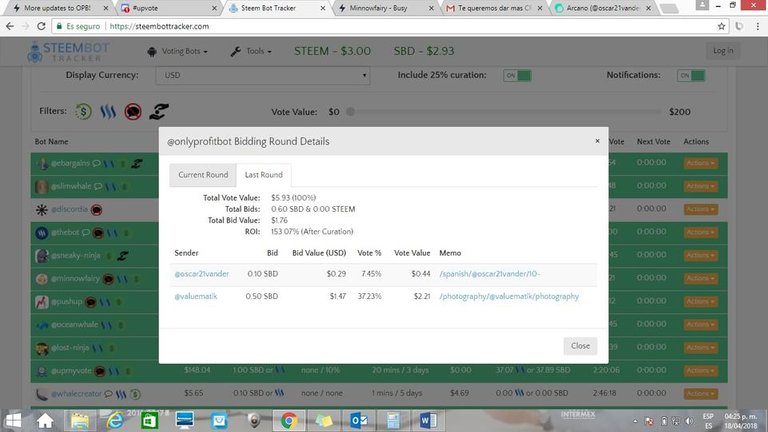
Task: Open Chrome from the taskbar
Action: pyautogui.click(x=289, y=420)
